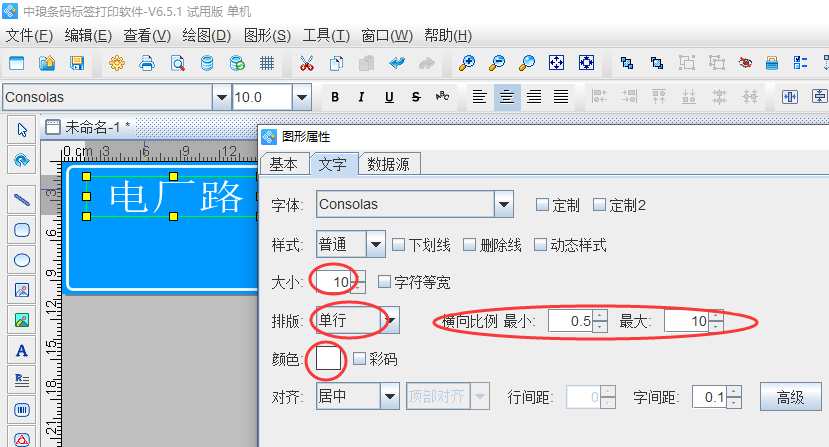Toggle strikethrough text formatting
Screen dimensions: 829x447
tap(416, 97)
